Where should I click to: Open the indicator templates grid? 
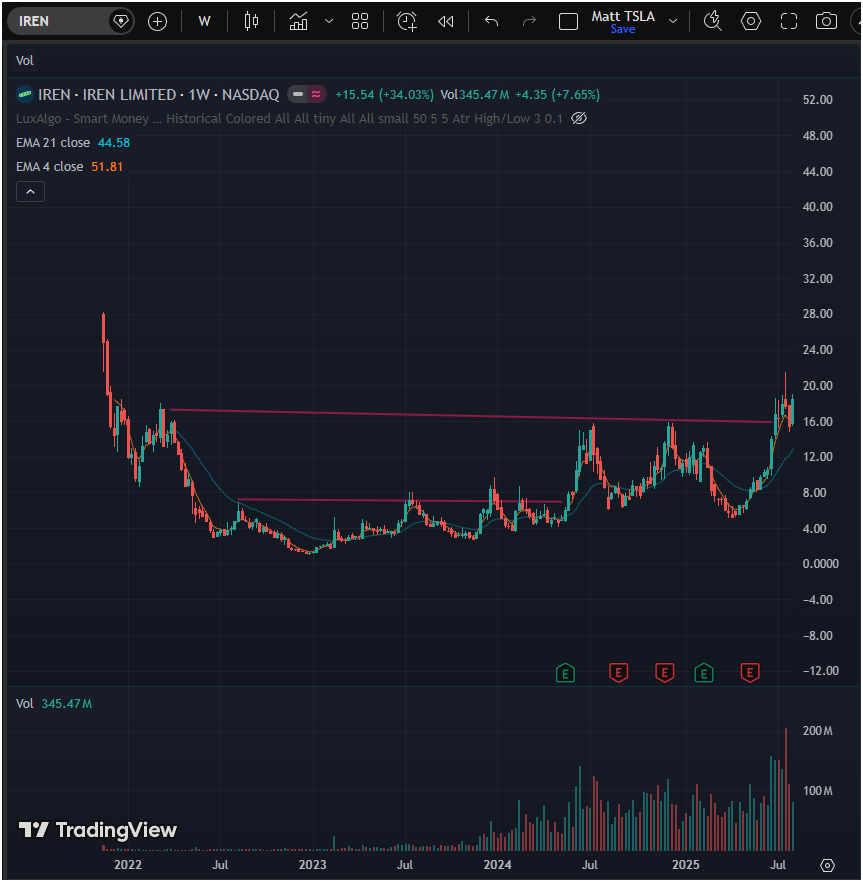(360, 22)
